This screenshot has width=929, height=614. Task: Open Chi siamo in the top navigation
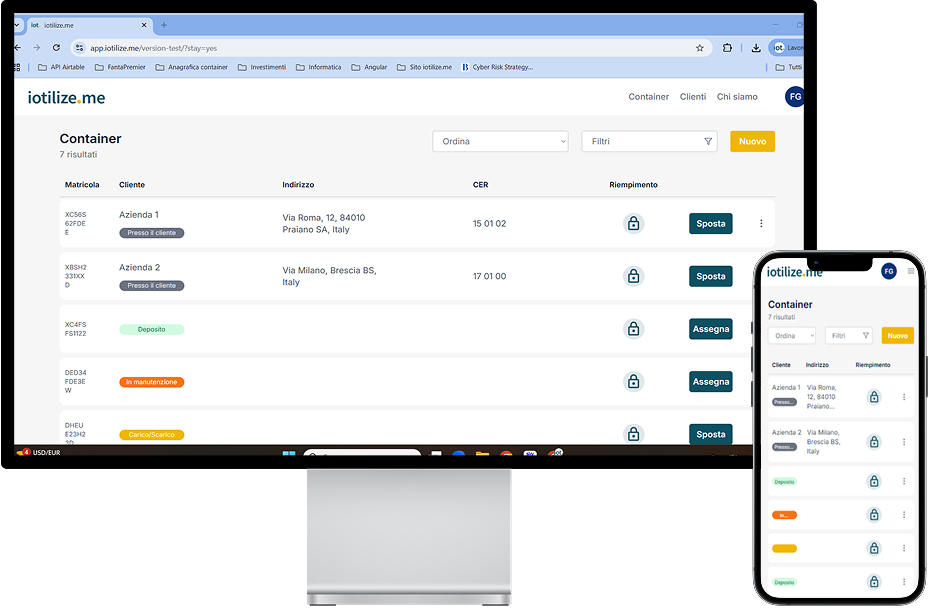click(x=737, y=97)
